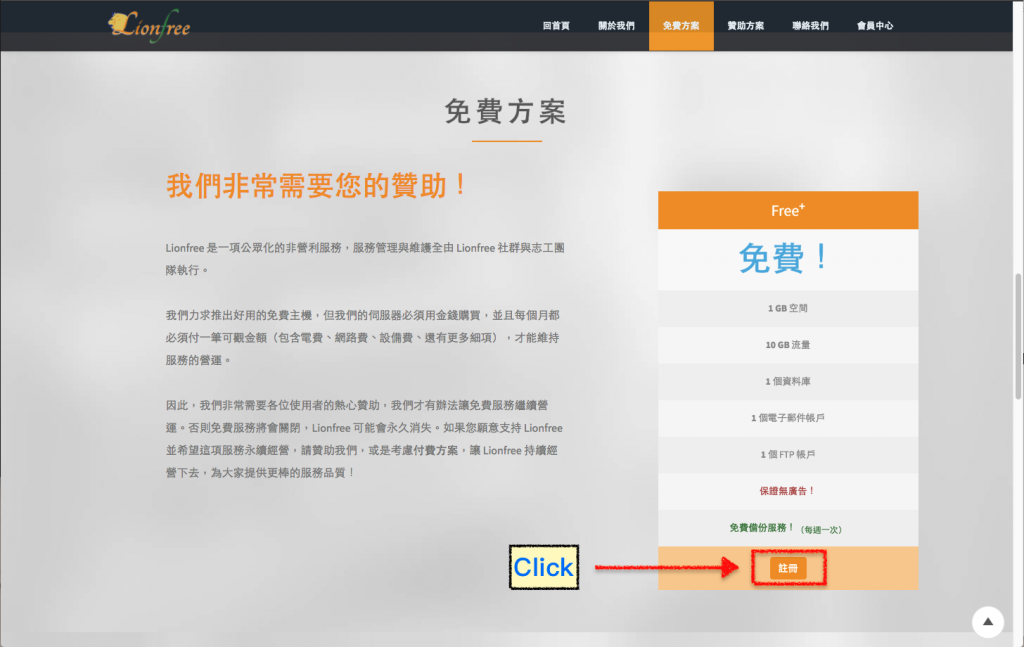
Task: Click the orange 註冊 register button
Action: point(788,568)
